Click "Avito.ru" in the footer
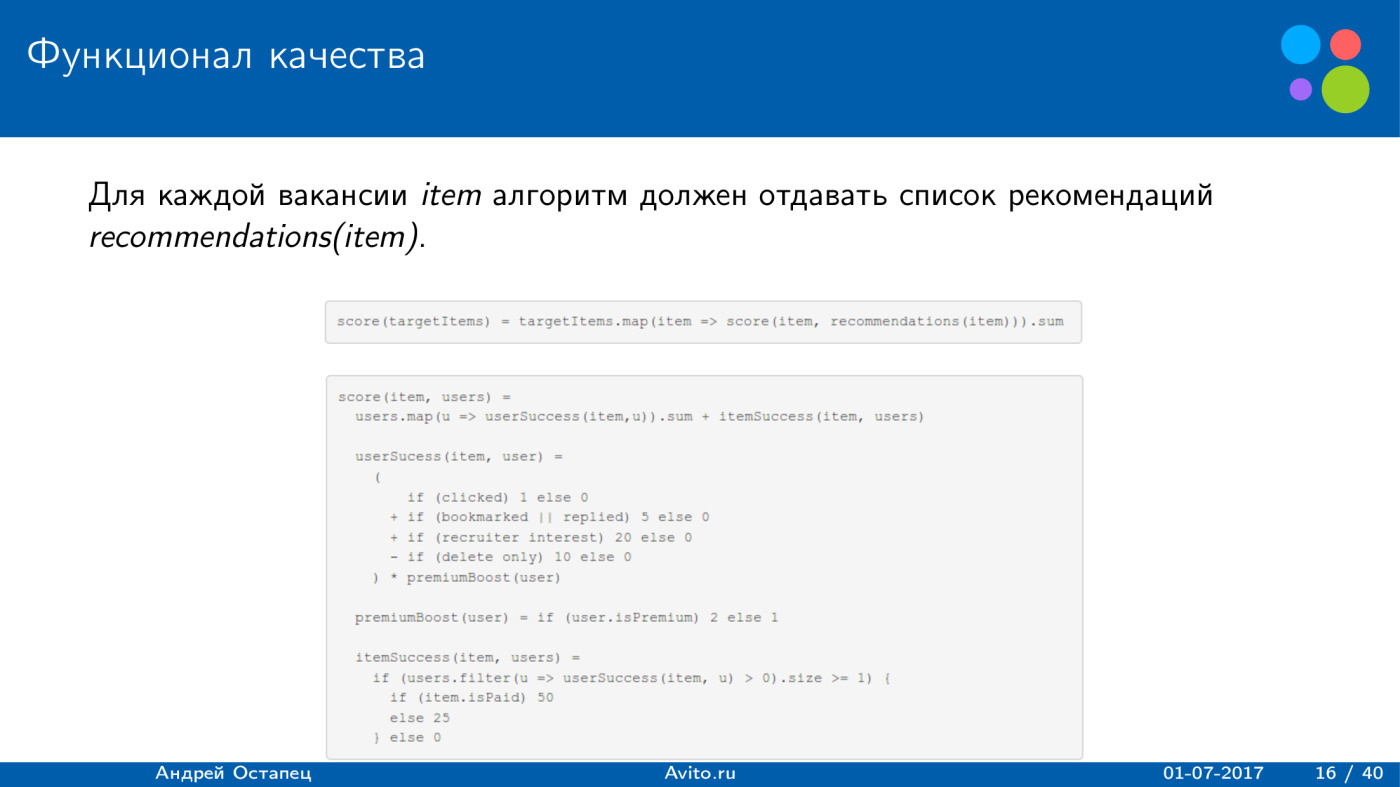Viewport: 1400px width, 787px height. [x=700, y=774]
